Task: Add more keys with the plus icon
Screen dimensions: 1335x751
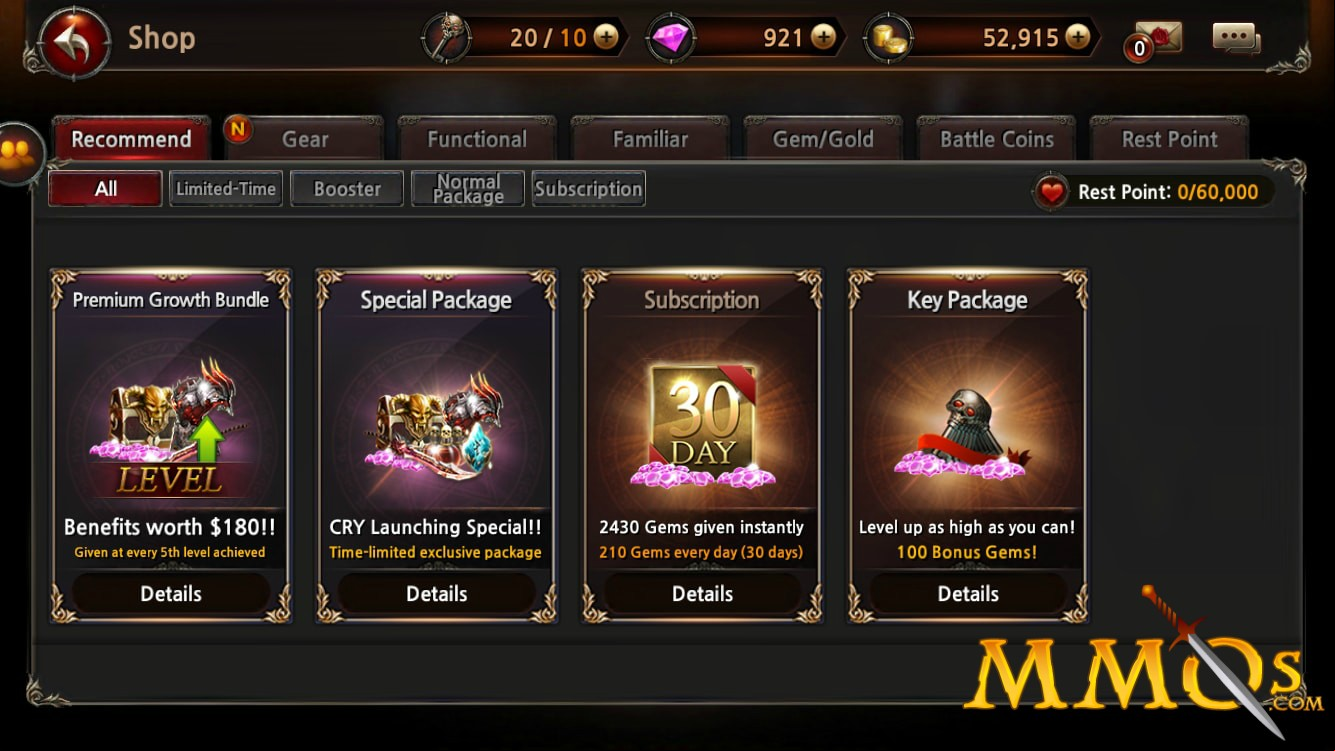Action: coord(606,38)
